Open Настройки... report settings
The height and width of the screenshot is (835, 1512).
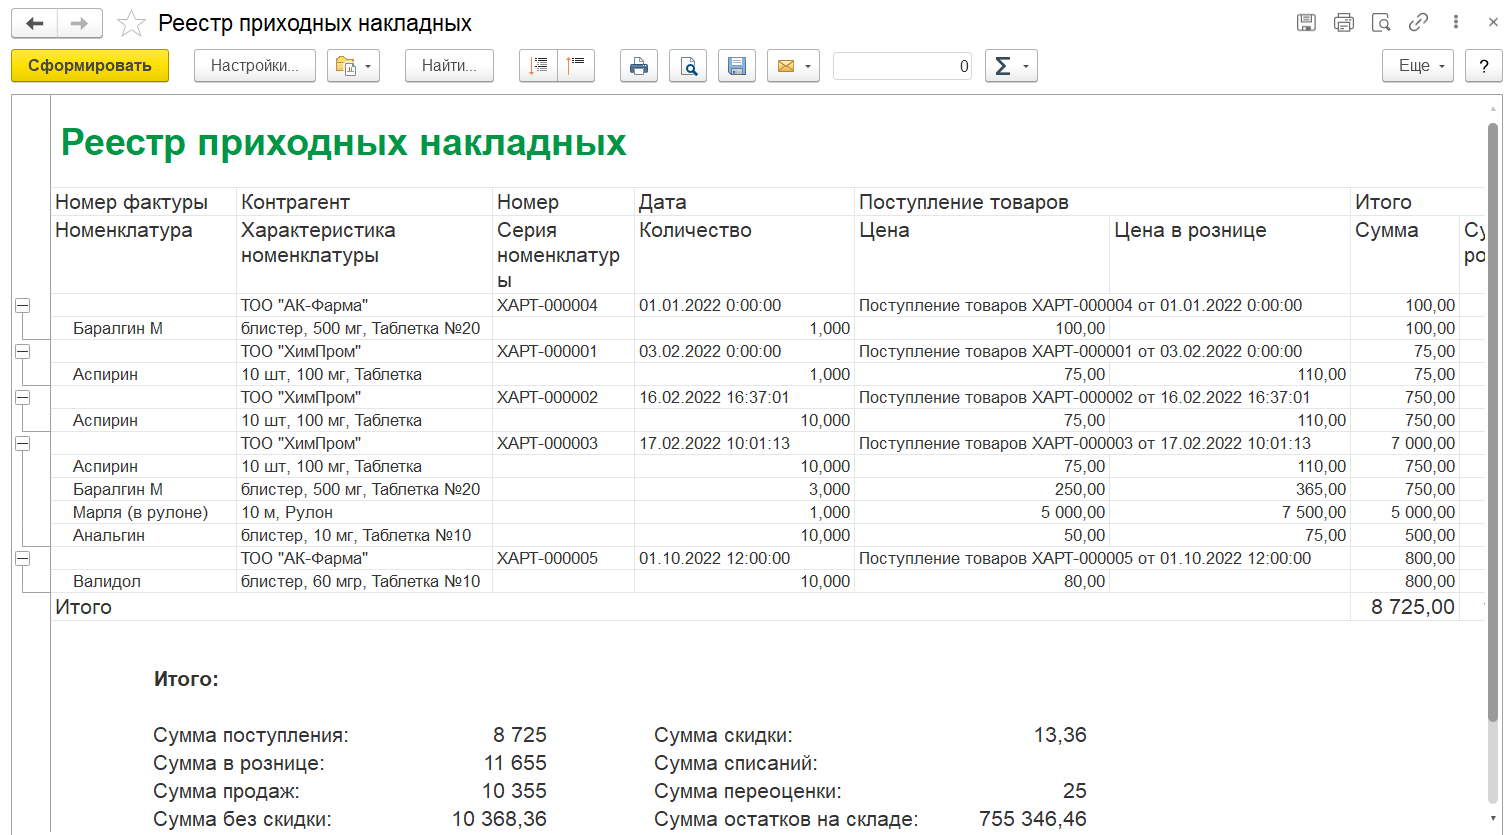pos(254,66)
